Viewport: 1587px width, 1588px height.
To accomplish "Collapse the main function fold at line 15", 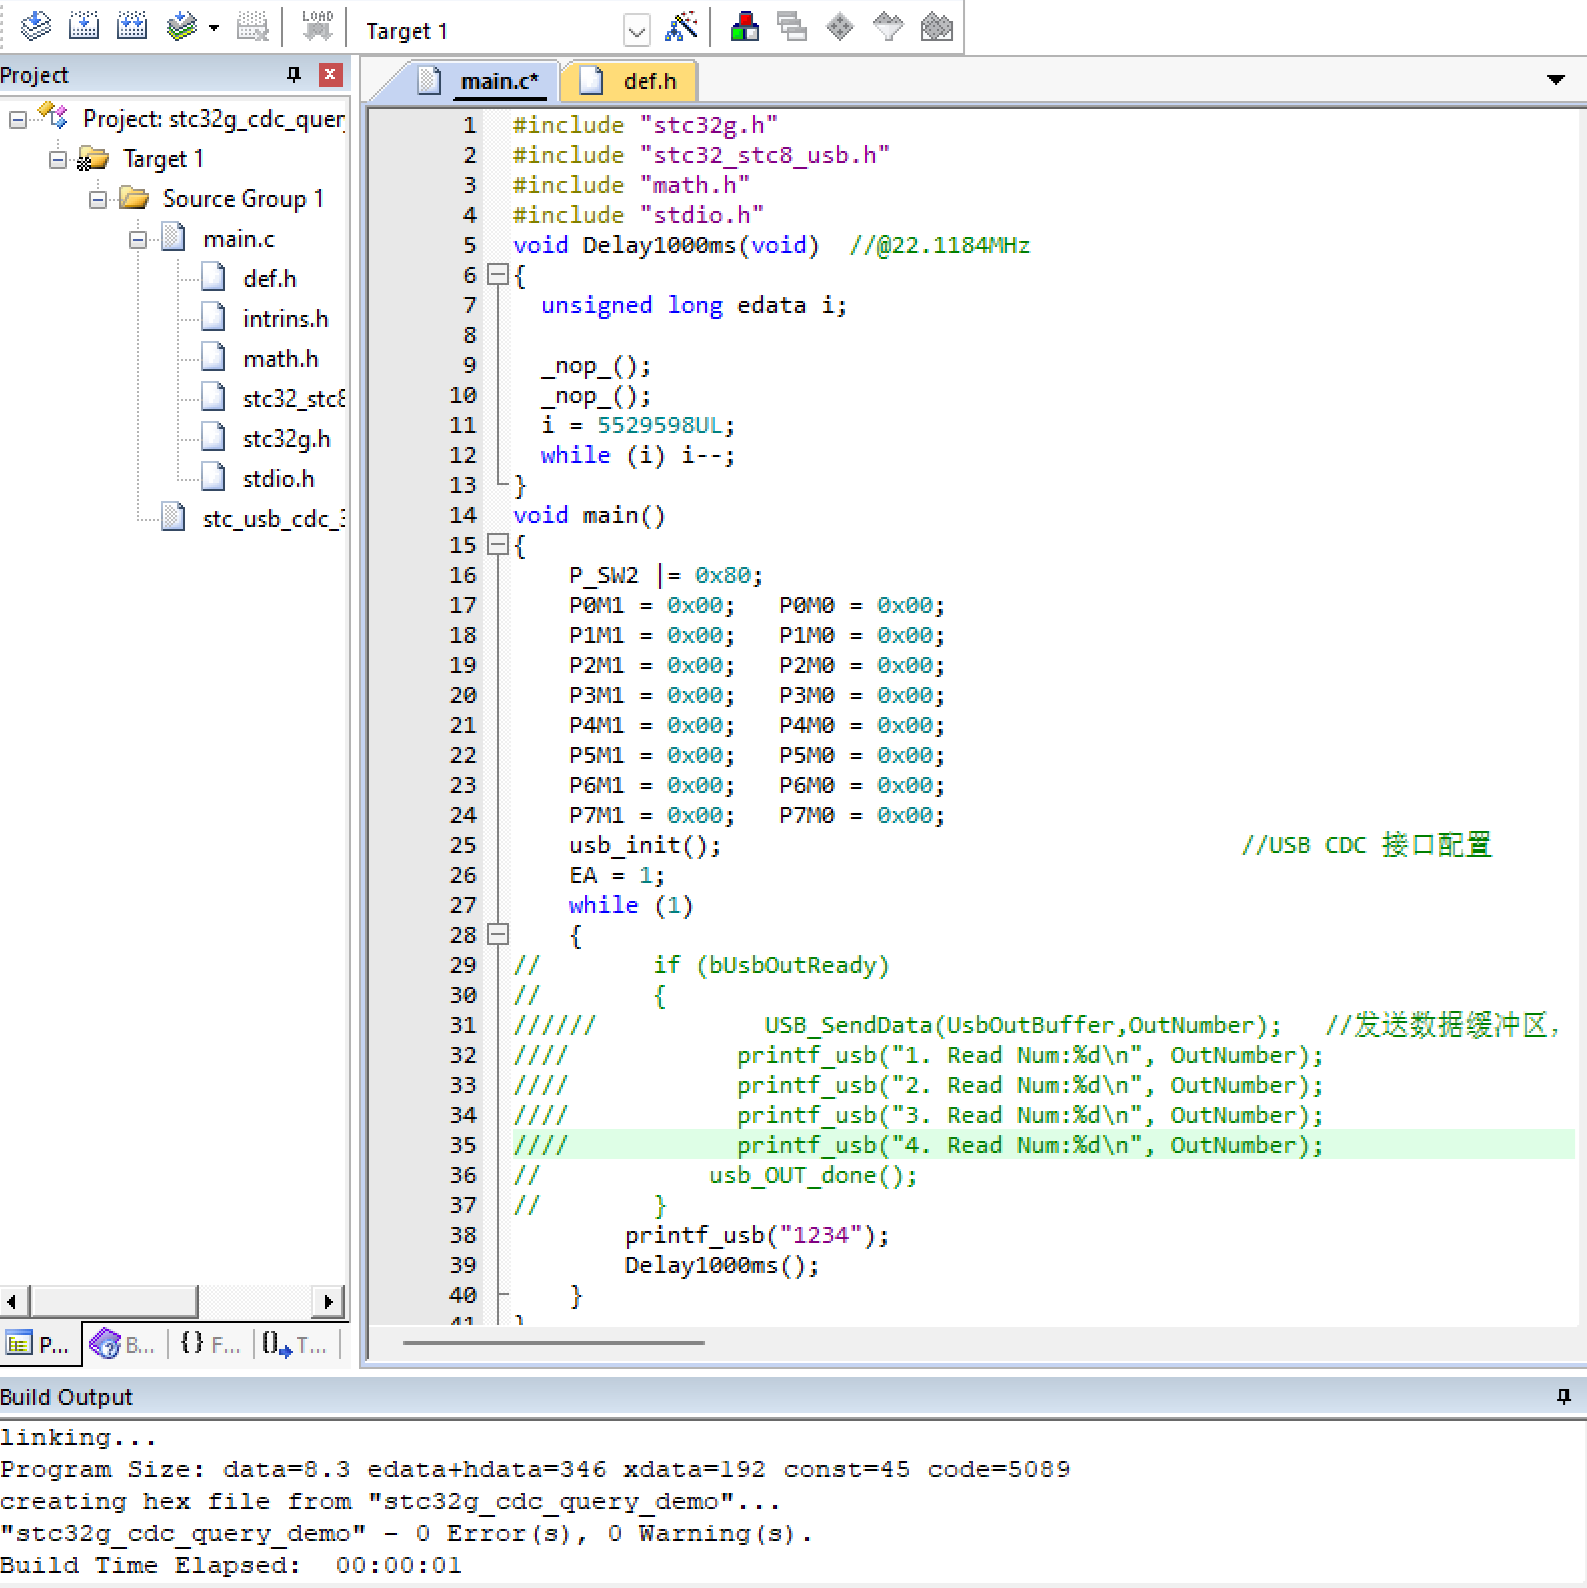I will pyautogui.click(x=497, y=544).
